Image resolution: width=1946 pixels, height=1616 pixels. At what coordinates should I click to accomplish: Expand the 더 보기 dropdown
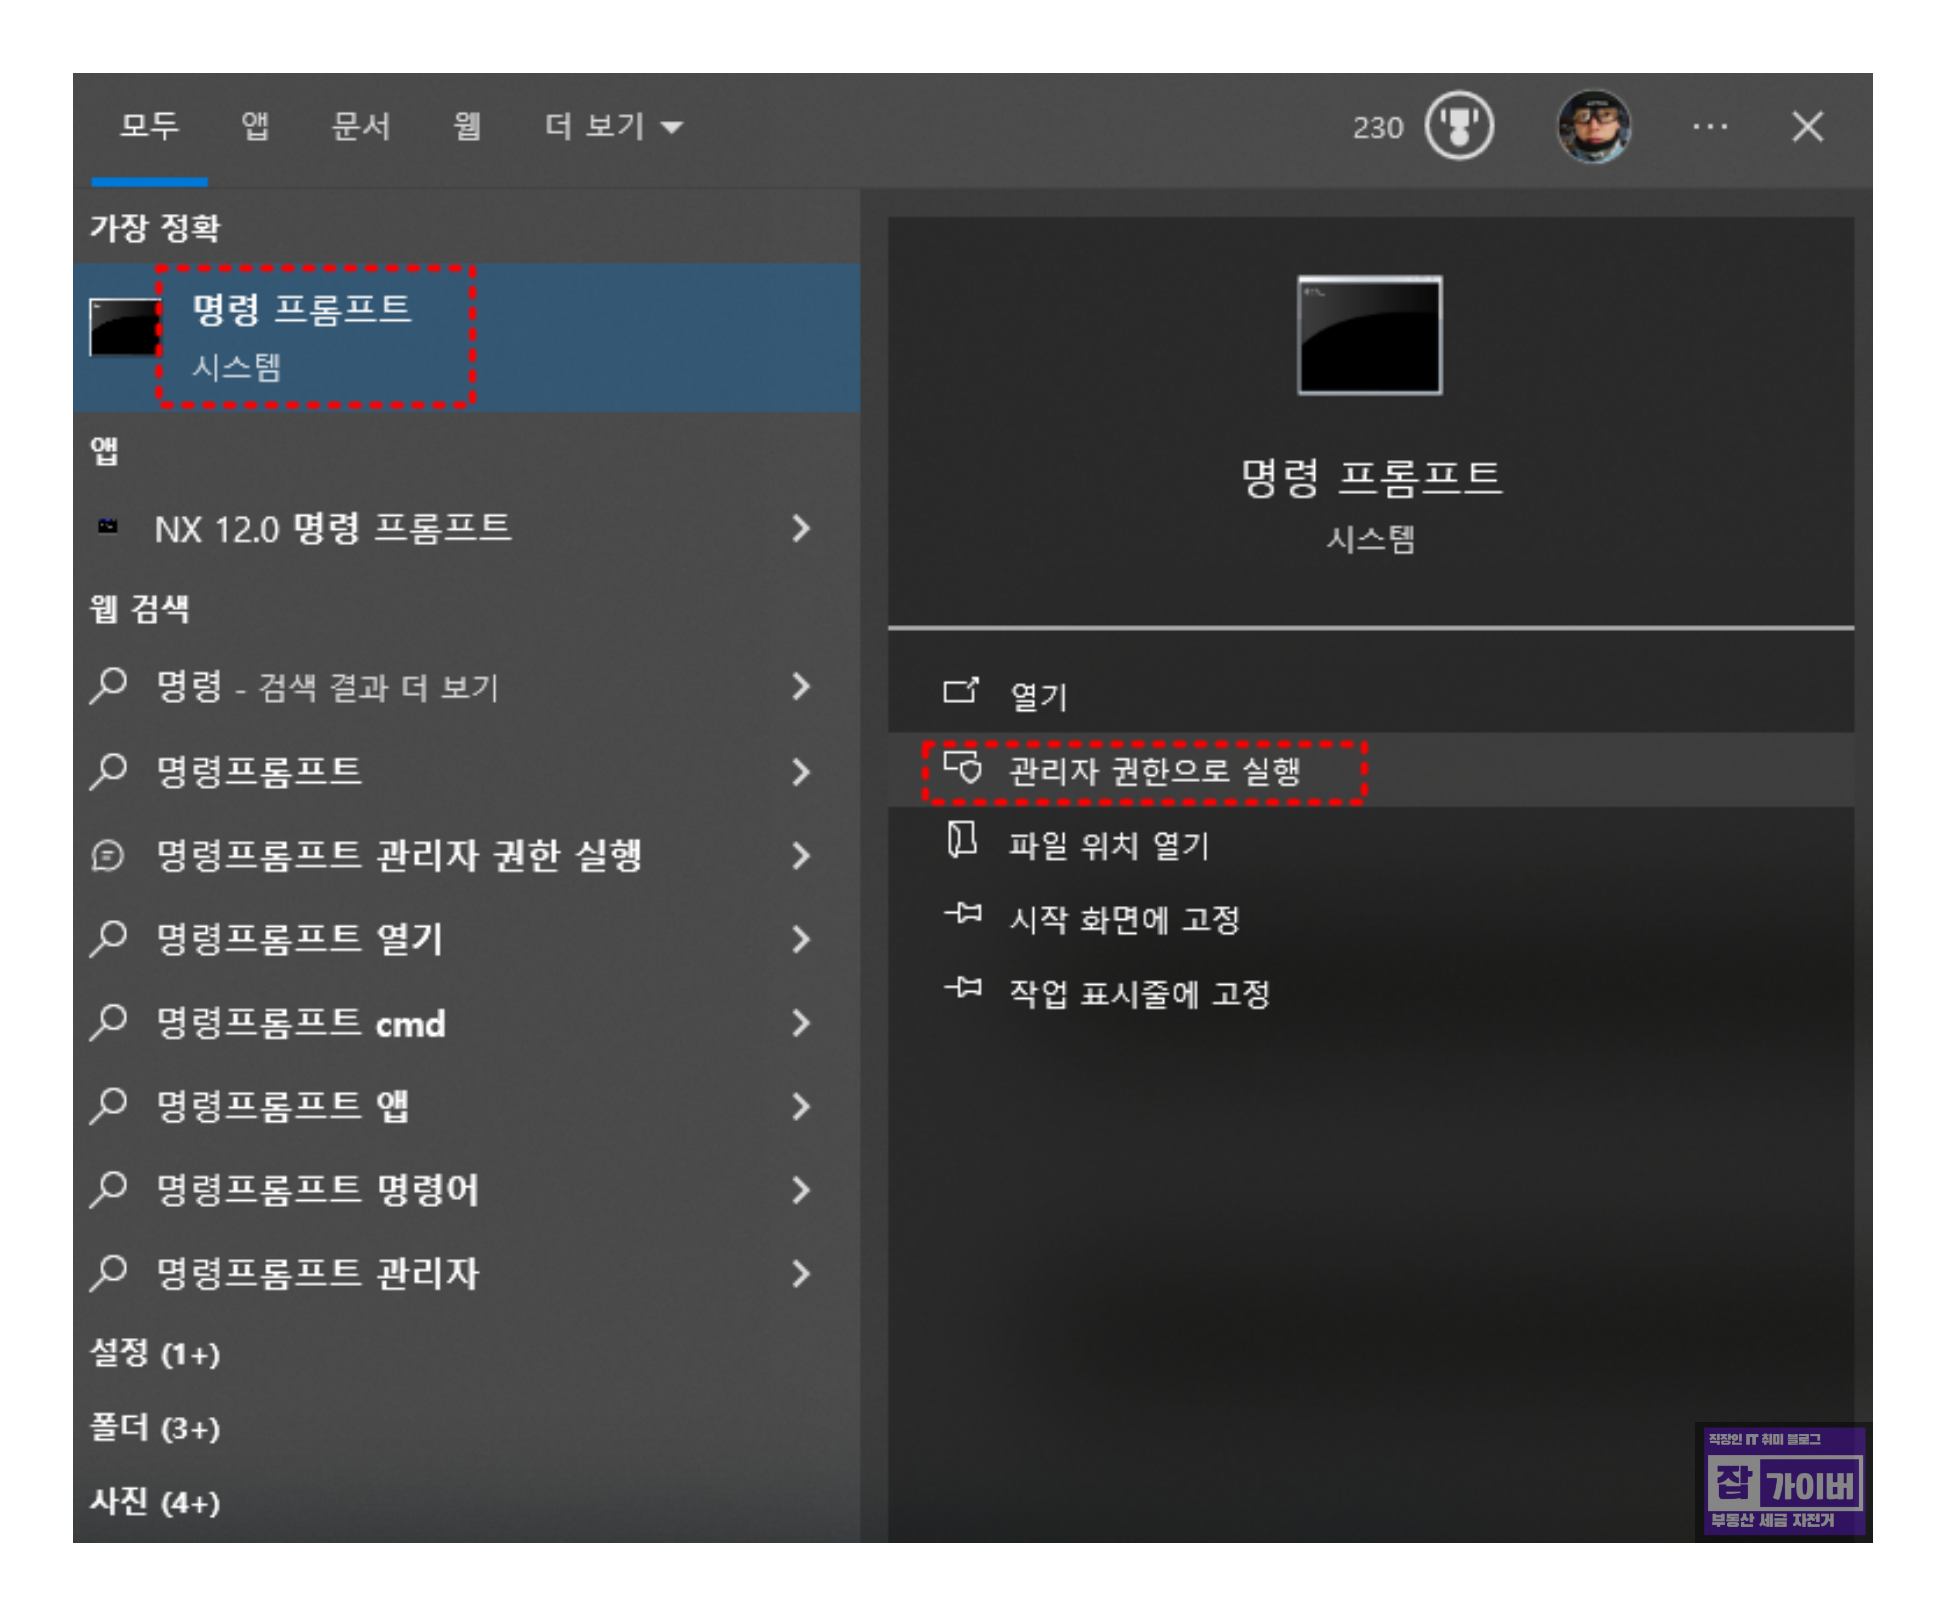click(x=614, y=127)
